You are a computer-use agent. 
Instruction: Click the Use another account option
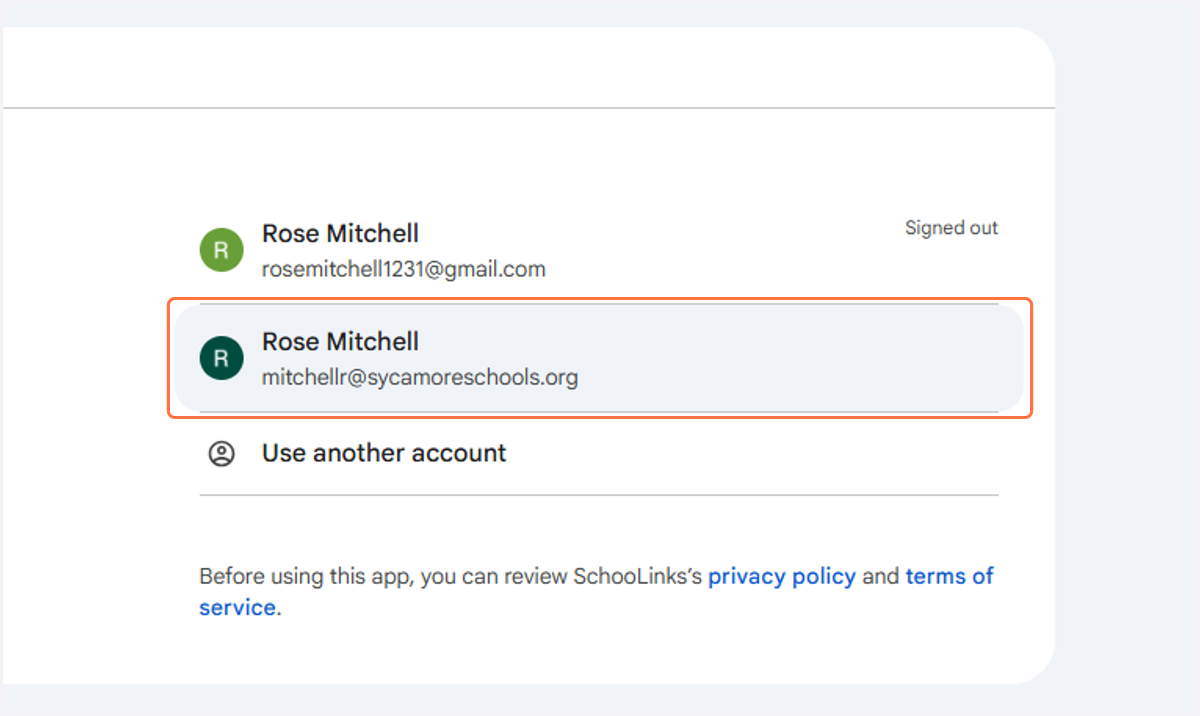tap(599, 453)
